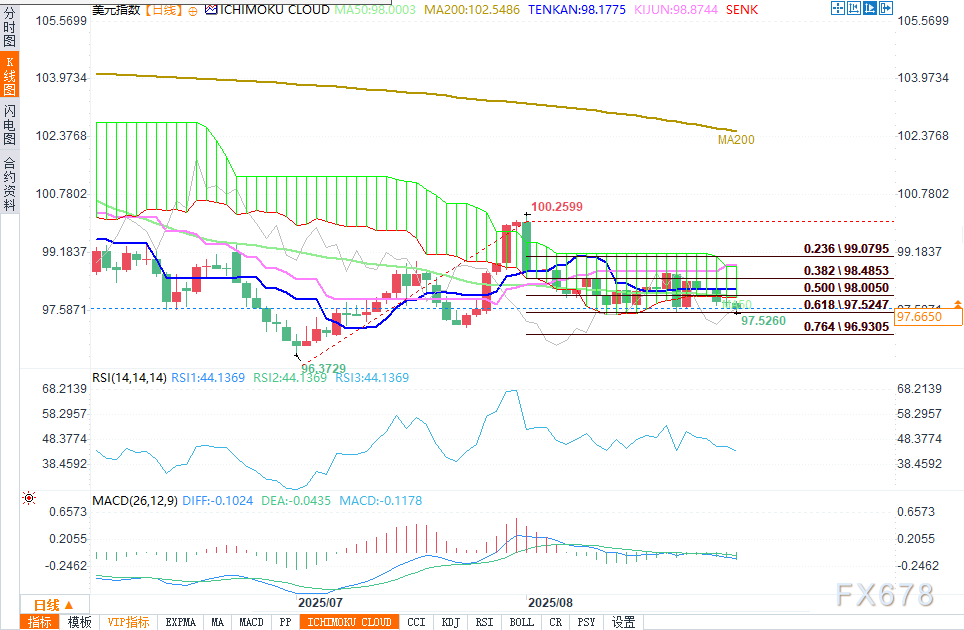This screenshot has height=630, width=964.
Task: Select the 指标 tab at bottom left
Action: [40, 622]
